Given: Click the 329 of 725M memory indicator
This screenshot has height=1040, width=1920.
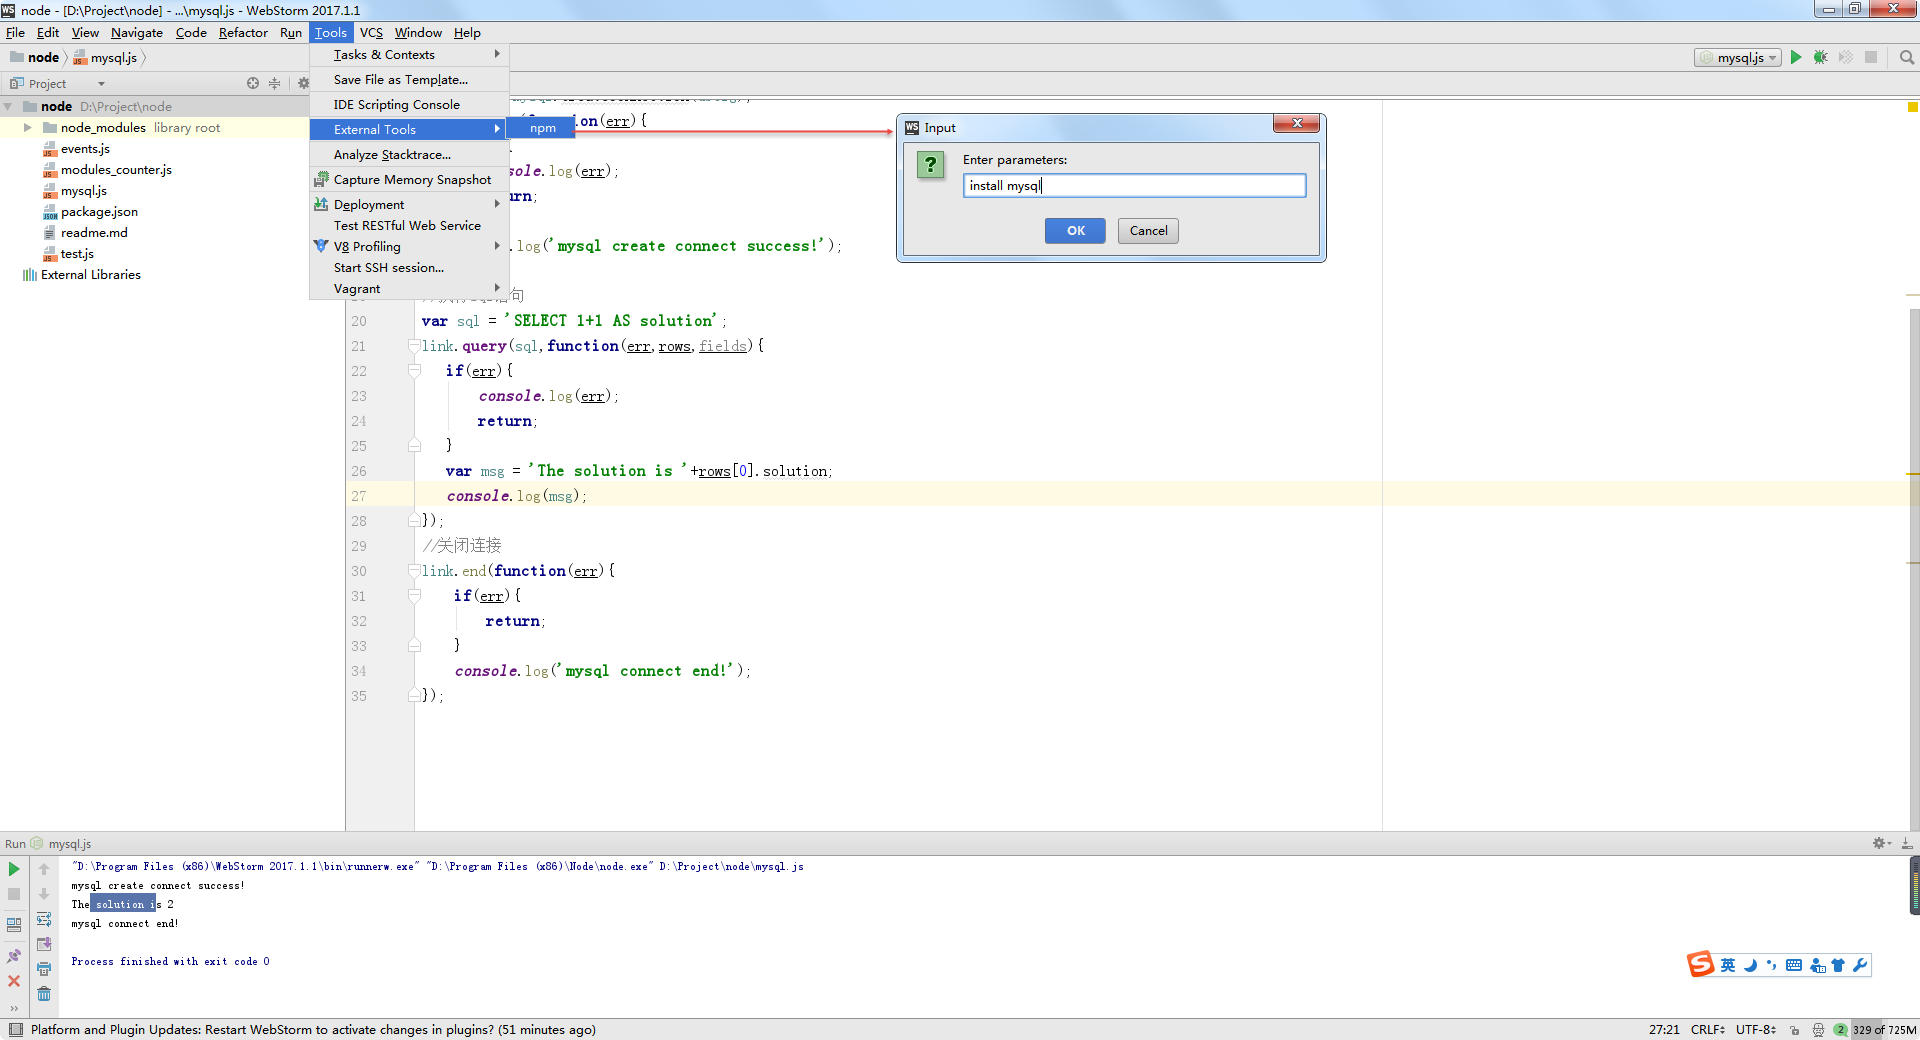Looking at the screenshot, I should (1885, 1030).
